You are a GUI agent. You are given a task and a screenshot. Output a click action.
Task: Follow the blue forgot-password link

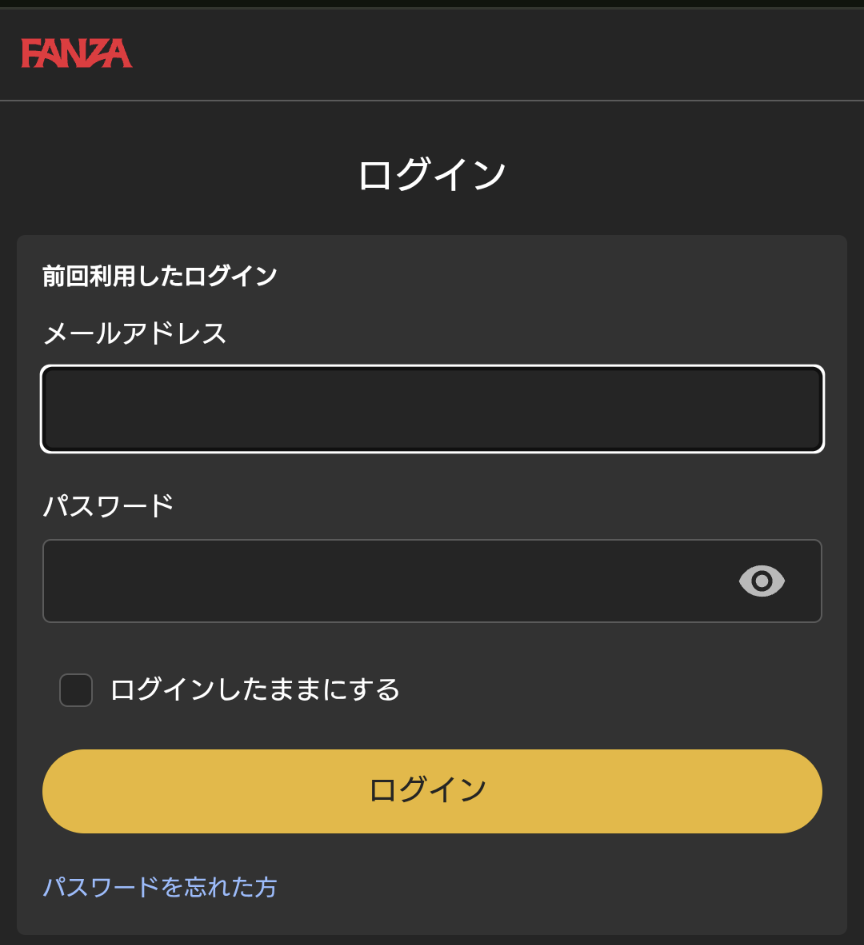[x=160, y=887]
